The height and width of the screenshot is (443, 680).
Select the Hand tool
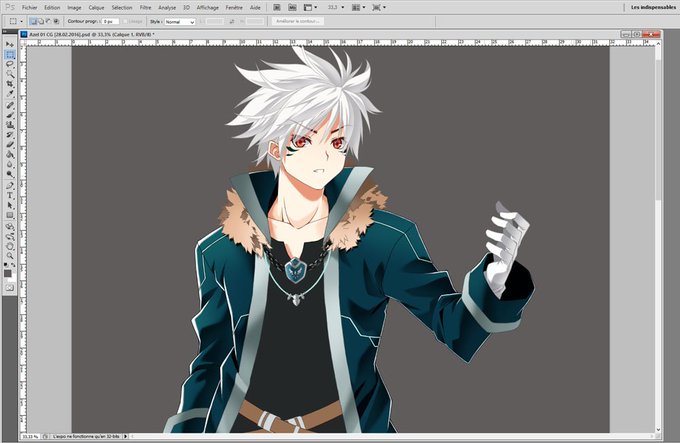[10, 246]
